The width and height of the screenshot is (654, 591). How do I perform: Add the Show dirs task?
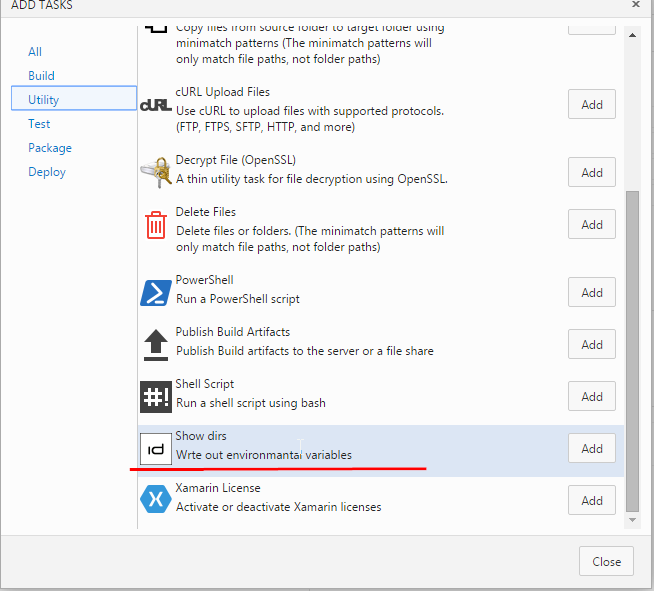click(x=592, y=449)
